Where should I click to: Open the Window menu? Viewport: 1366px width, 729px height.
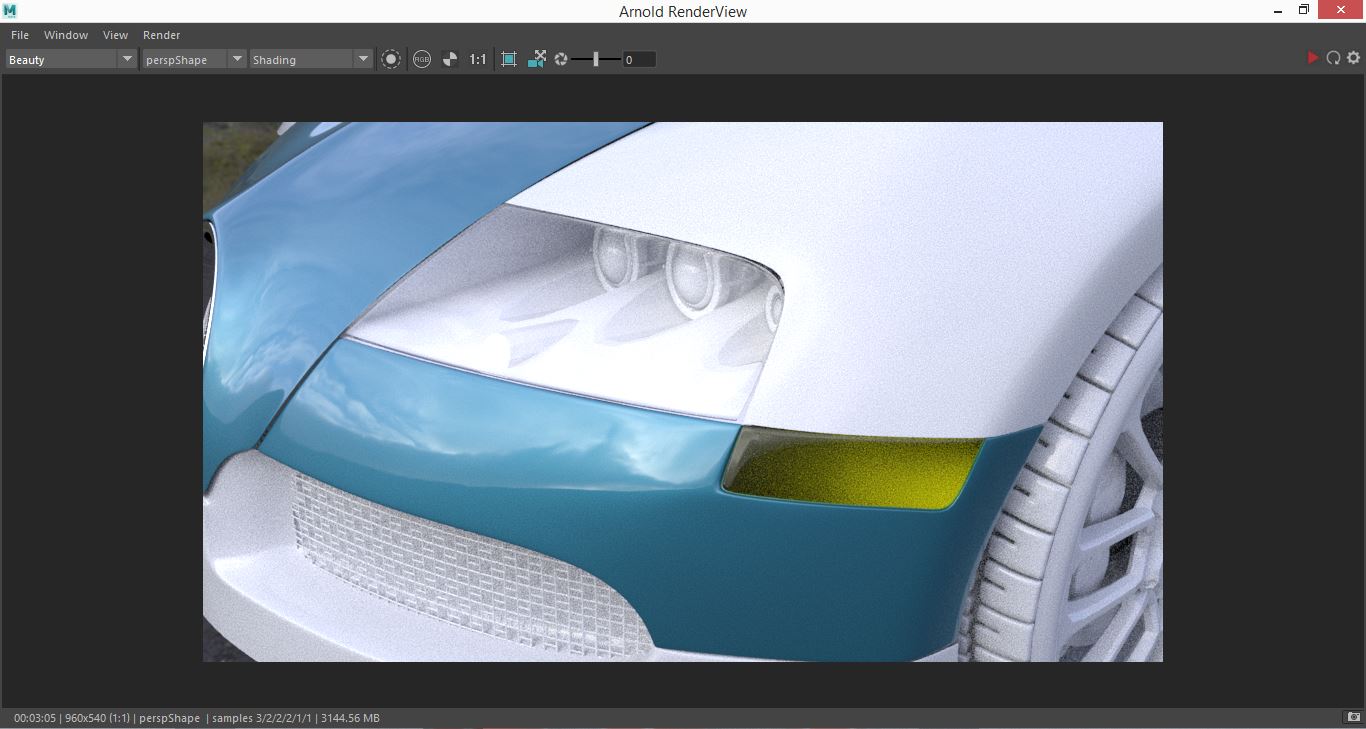point(66,35)
